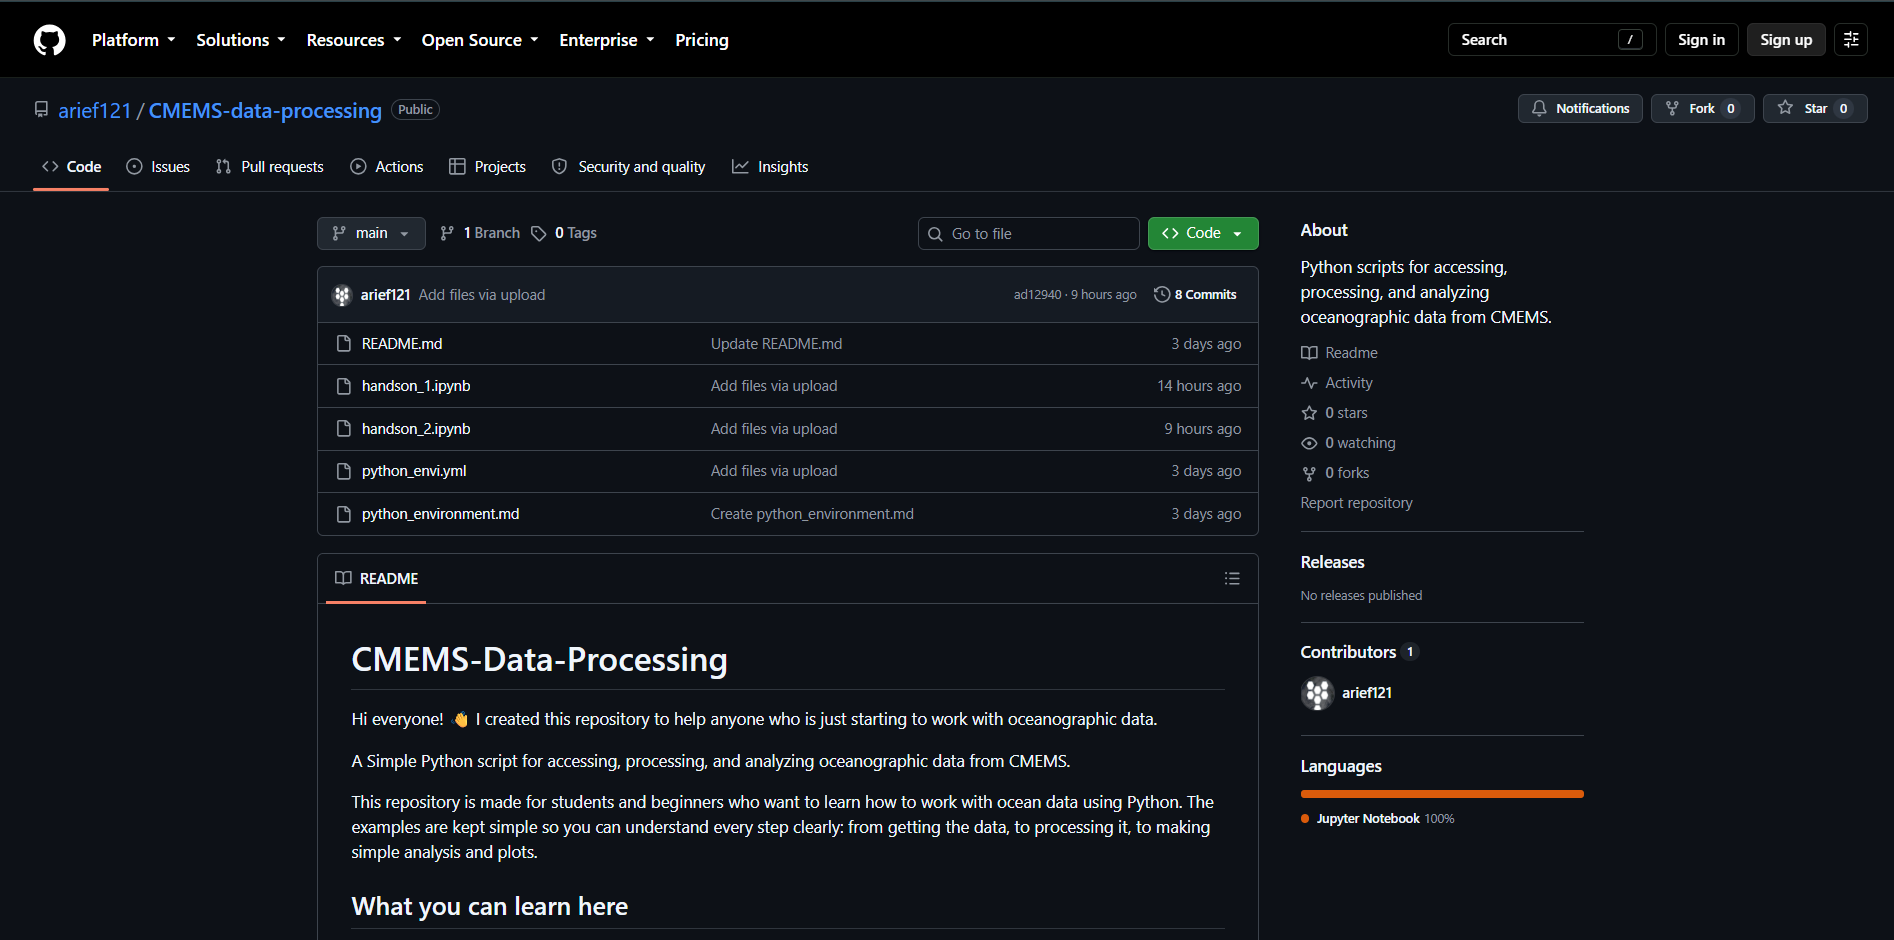Click the branch icon next to 1 Branch
Image resolution: width=1894 pixels, height=940 pixels.
point(447,233)
